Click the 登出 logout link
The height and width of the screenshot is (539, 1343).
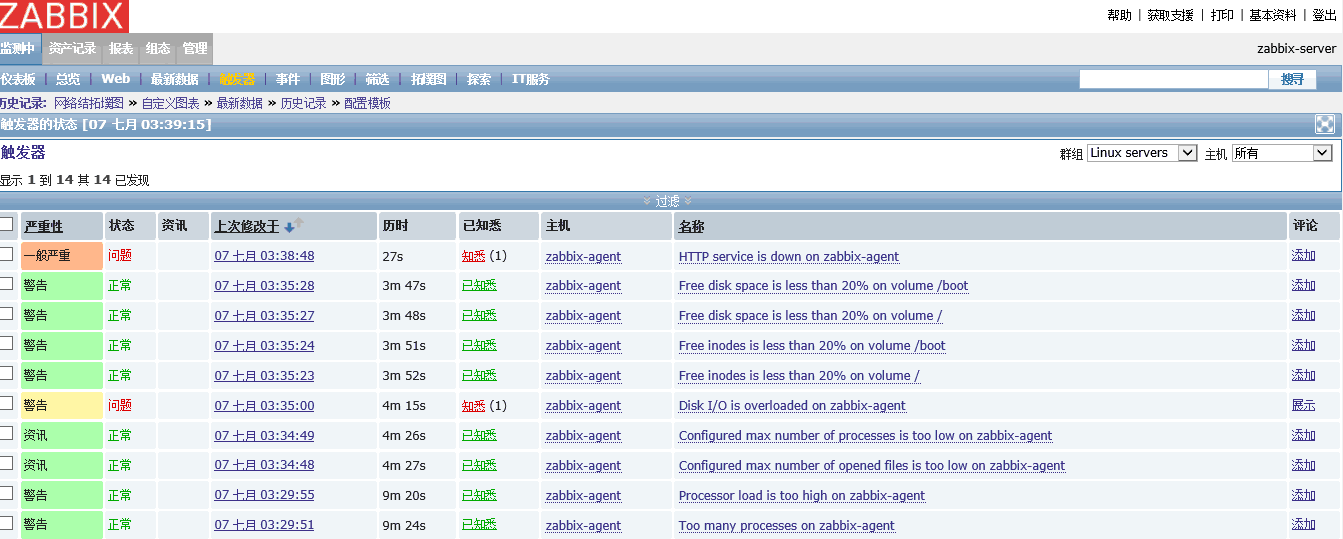coord(1324,15)
